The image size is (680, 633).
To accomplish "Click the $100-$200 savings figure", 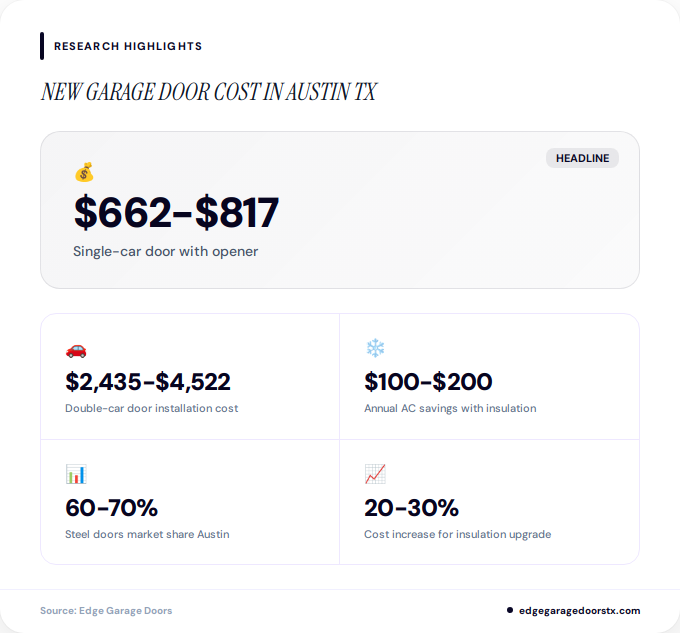I will [x=428, y=381].
